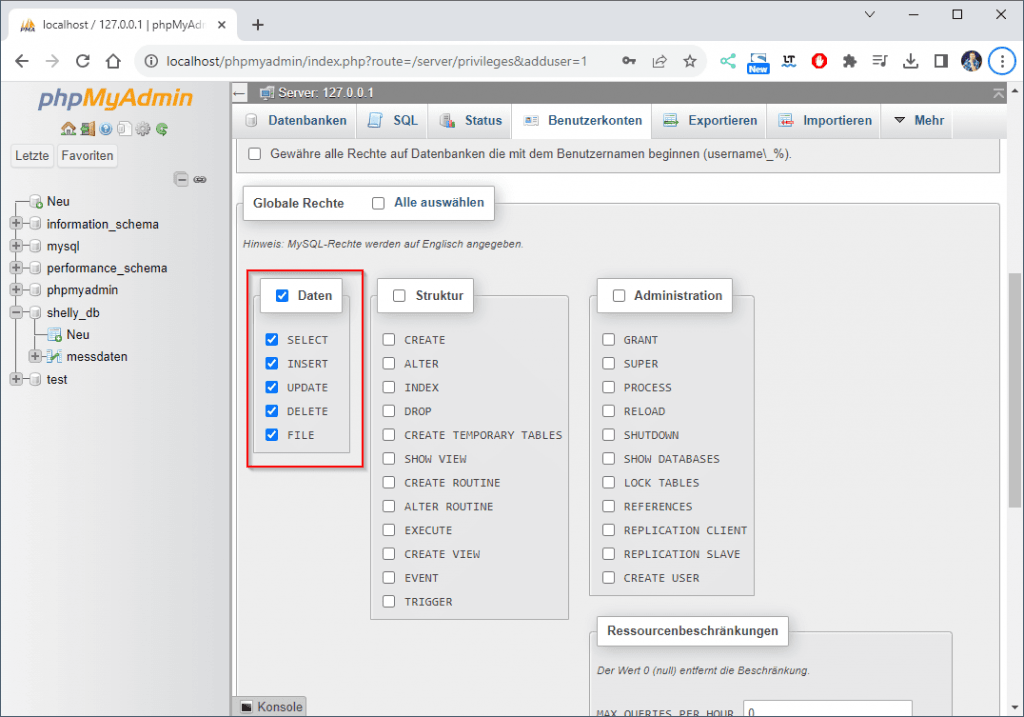Open the browser extensions puzzle icon
1024x717 pixels.
click(849, 61)
